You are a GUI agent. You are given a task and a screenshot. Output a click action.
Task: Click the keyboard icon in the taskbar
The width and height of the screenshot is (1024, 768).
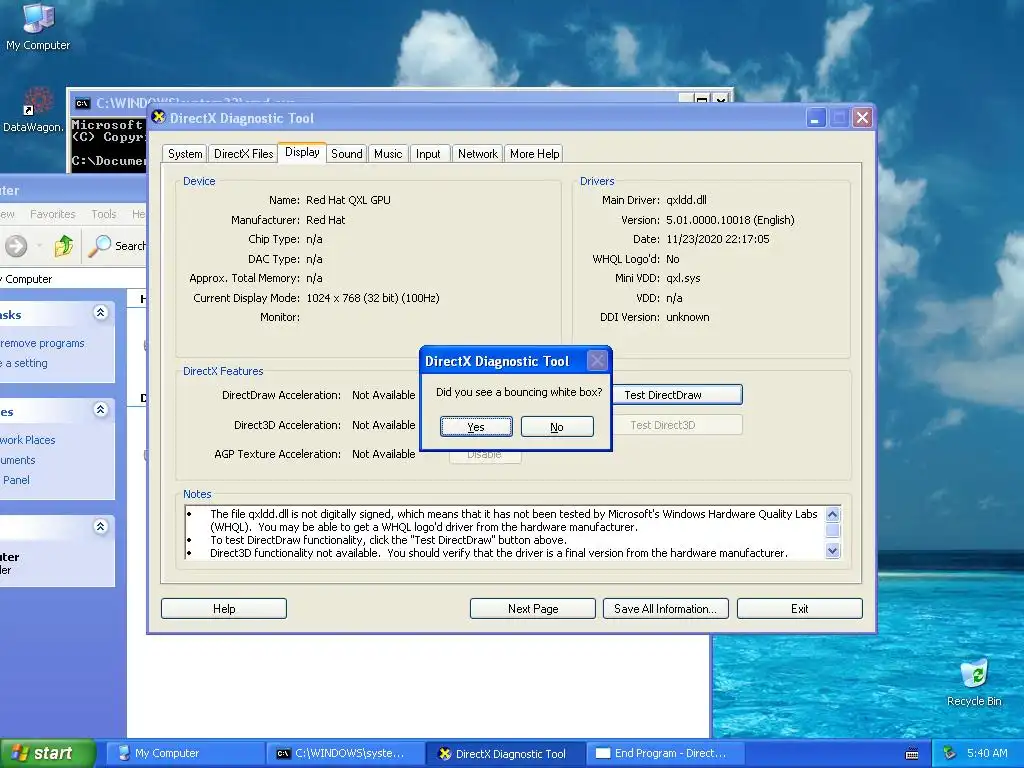tap(912, 754)
